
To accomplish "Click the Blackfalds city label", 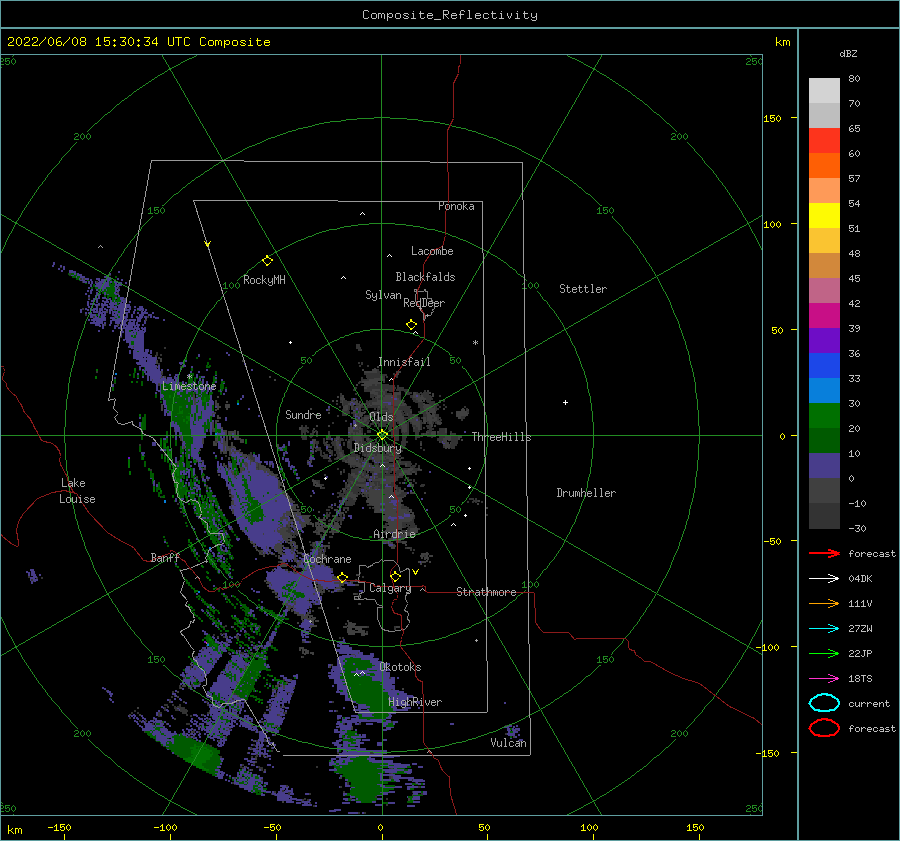I will point(425,277).
